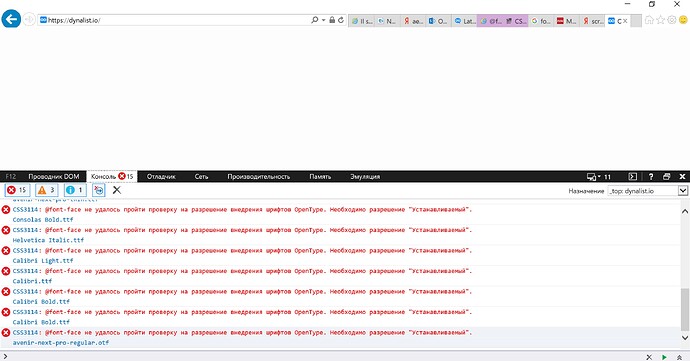Open dev tools help question mark
690x361 pixels.
(x=651, y=177)
